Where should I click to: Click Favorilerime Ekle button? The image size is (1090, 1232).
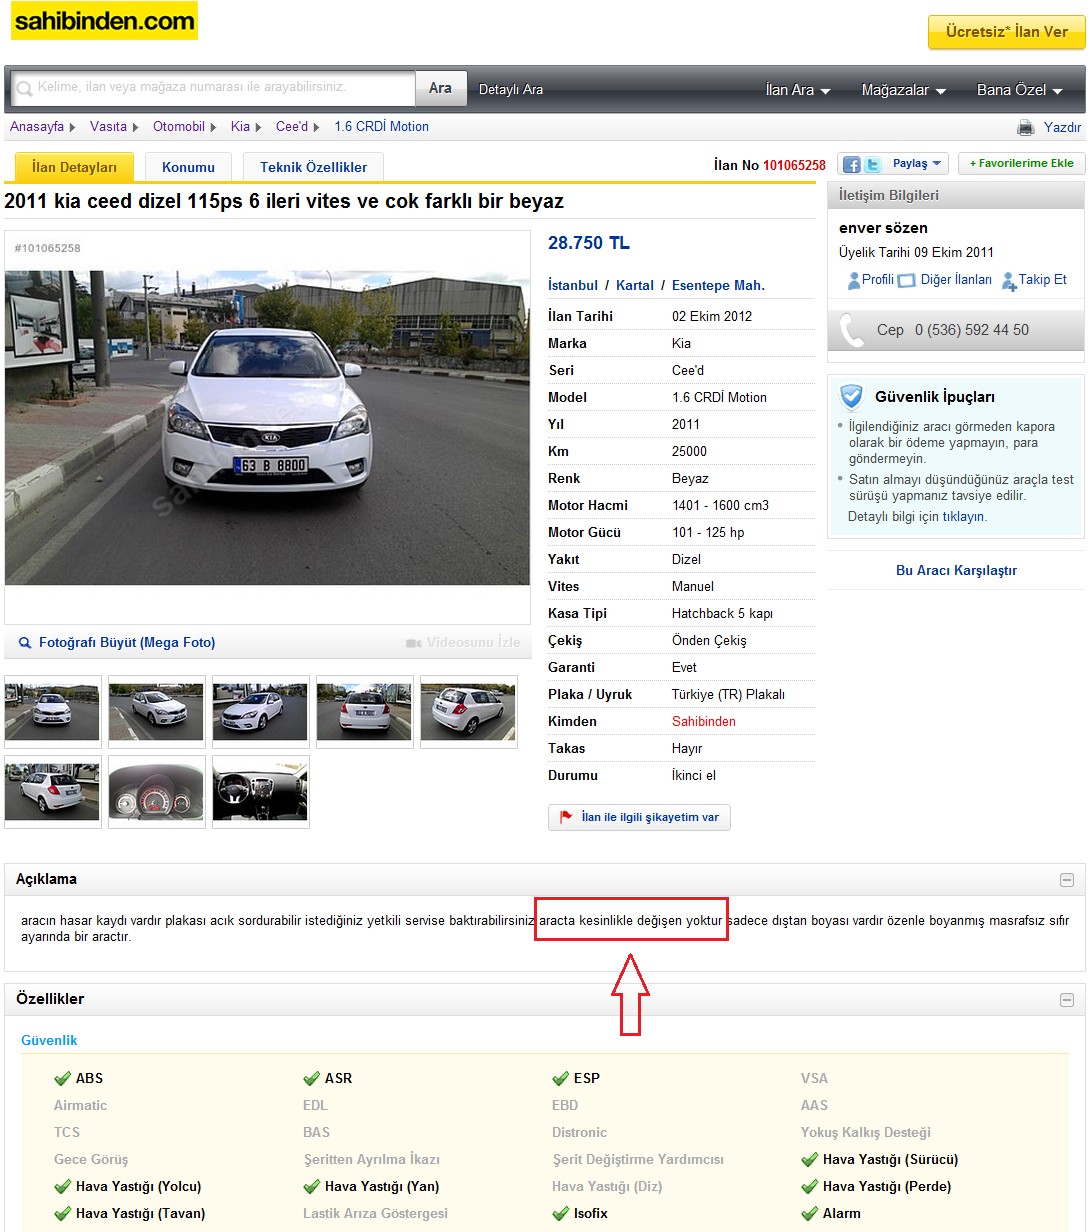1021,164
